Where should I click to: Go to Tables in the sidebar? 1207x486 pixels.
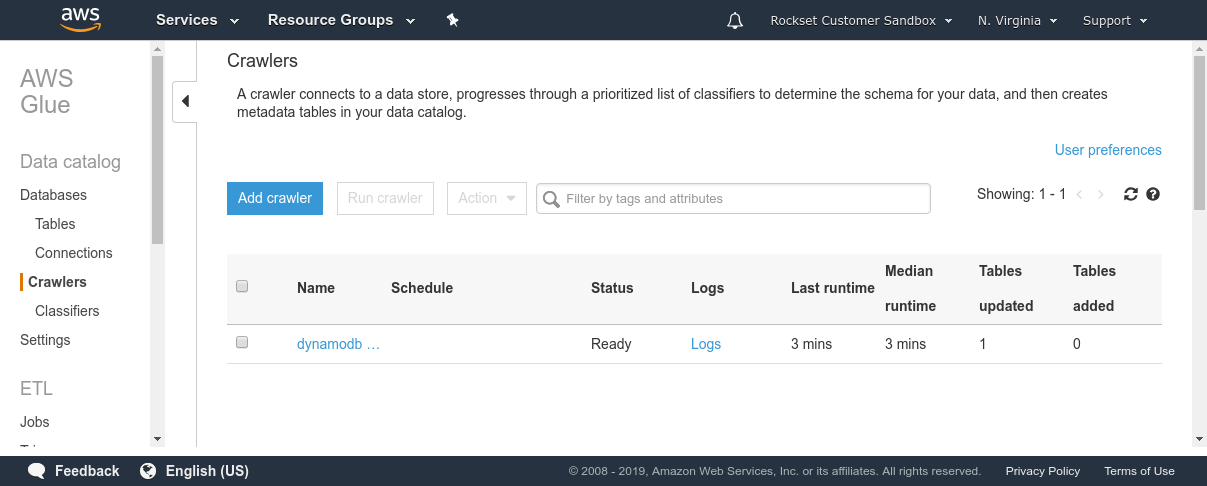[55, 224]
